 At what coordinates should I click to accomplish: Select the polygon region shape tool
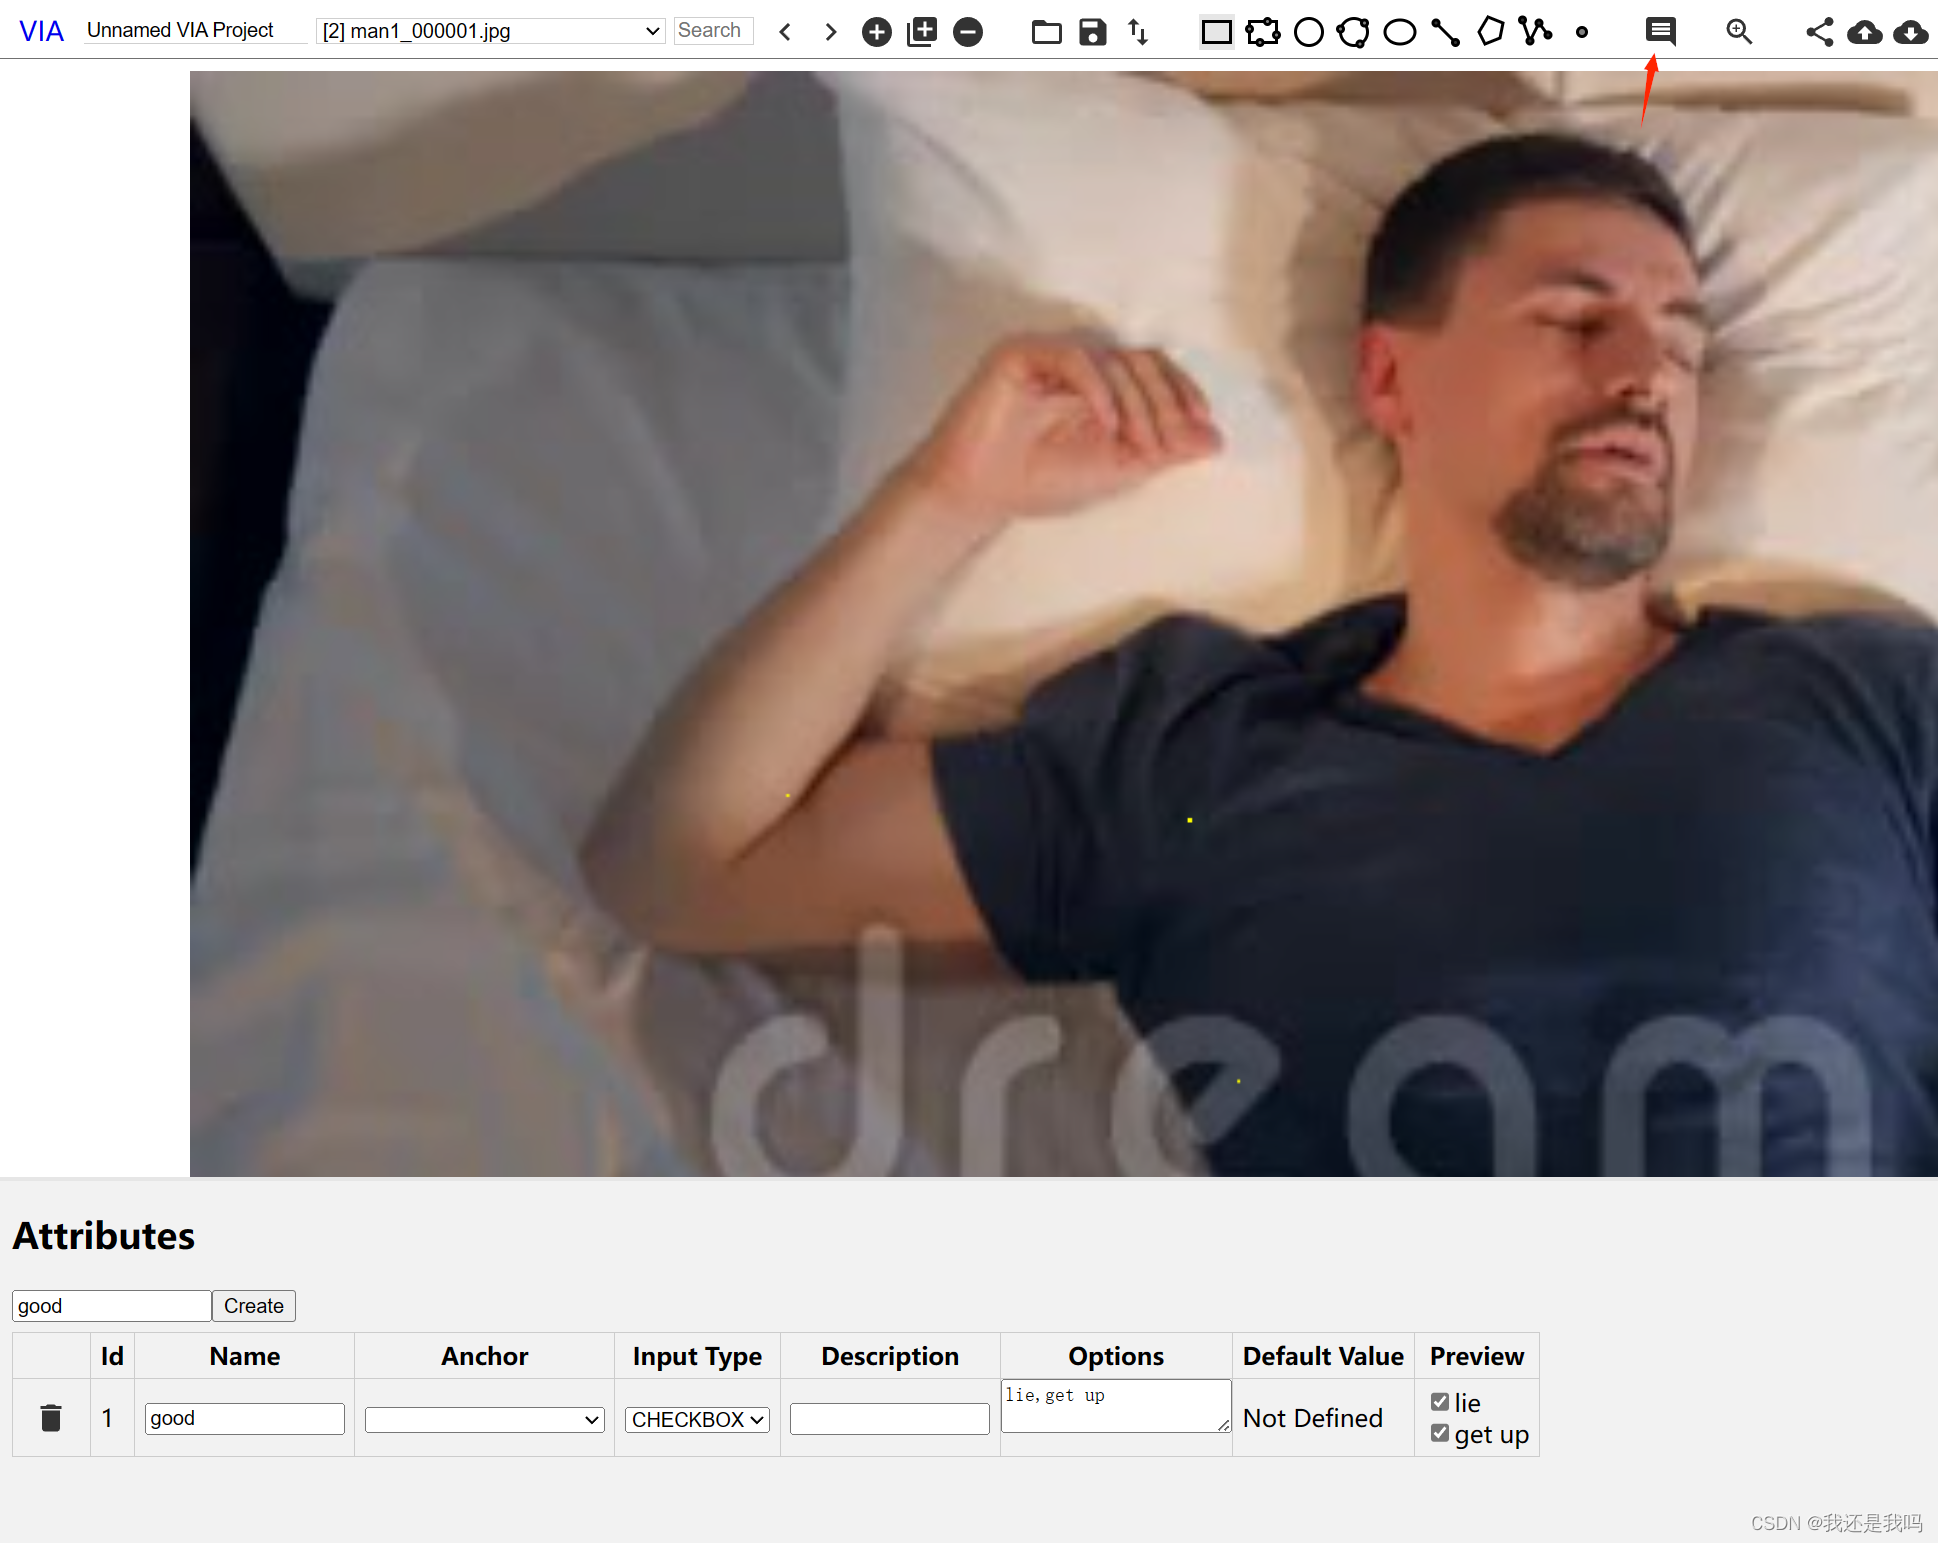pos(1490,32)
